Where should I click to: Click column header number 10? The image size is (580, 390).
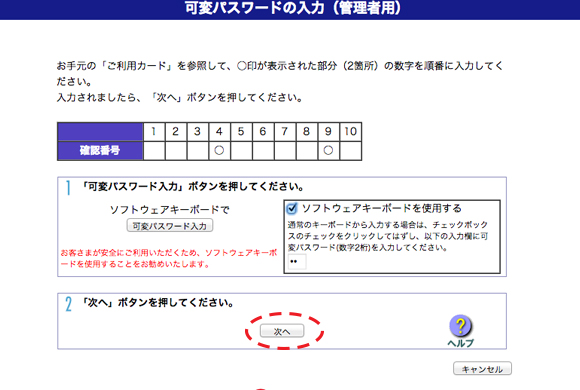350,131
